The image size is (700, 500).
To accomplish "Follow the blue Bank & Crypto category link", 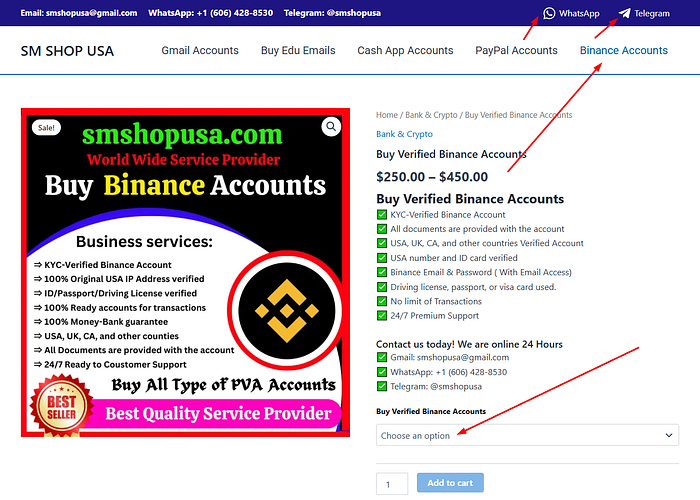I will pos(404,134).
